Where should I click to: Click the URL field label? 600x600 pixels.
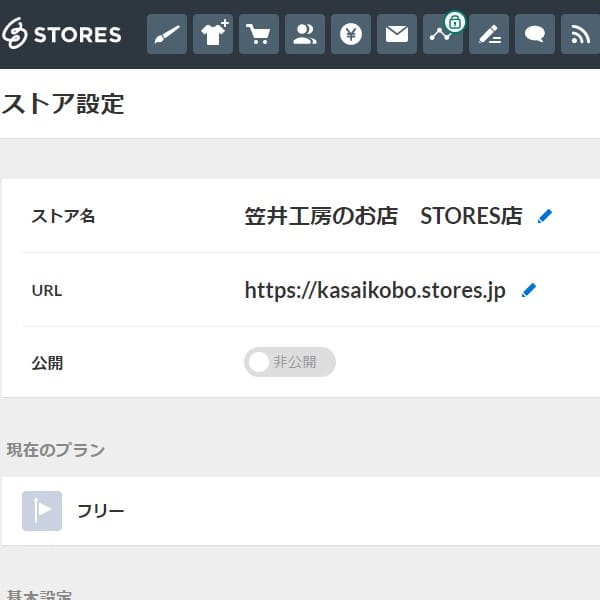click(47, 291)
